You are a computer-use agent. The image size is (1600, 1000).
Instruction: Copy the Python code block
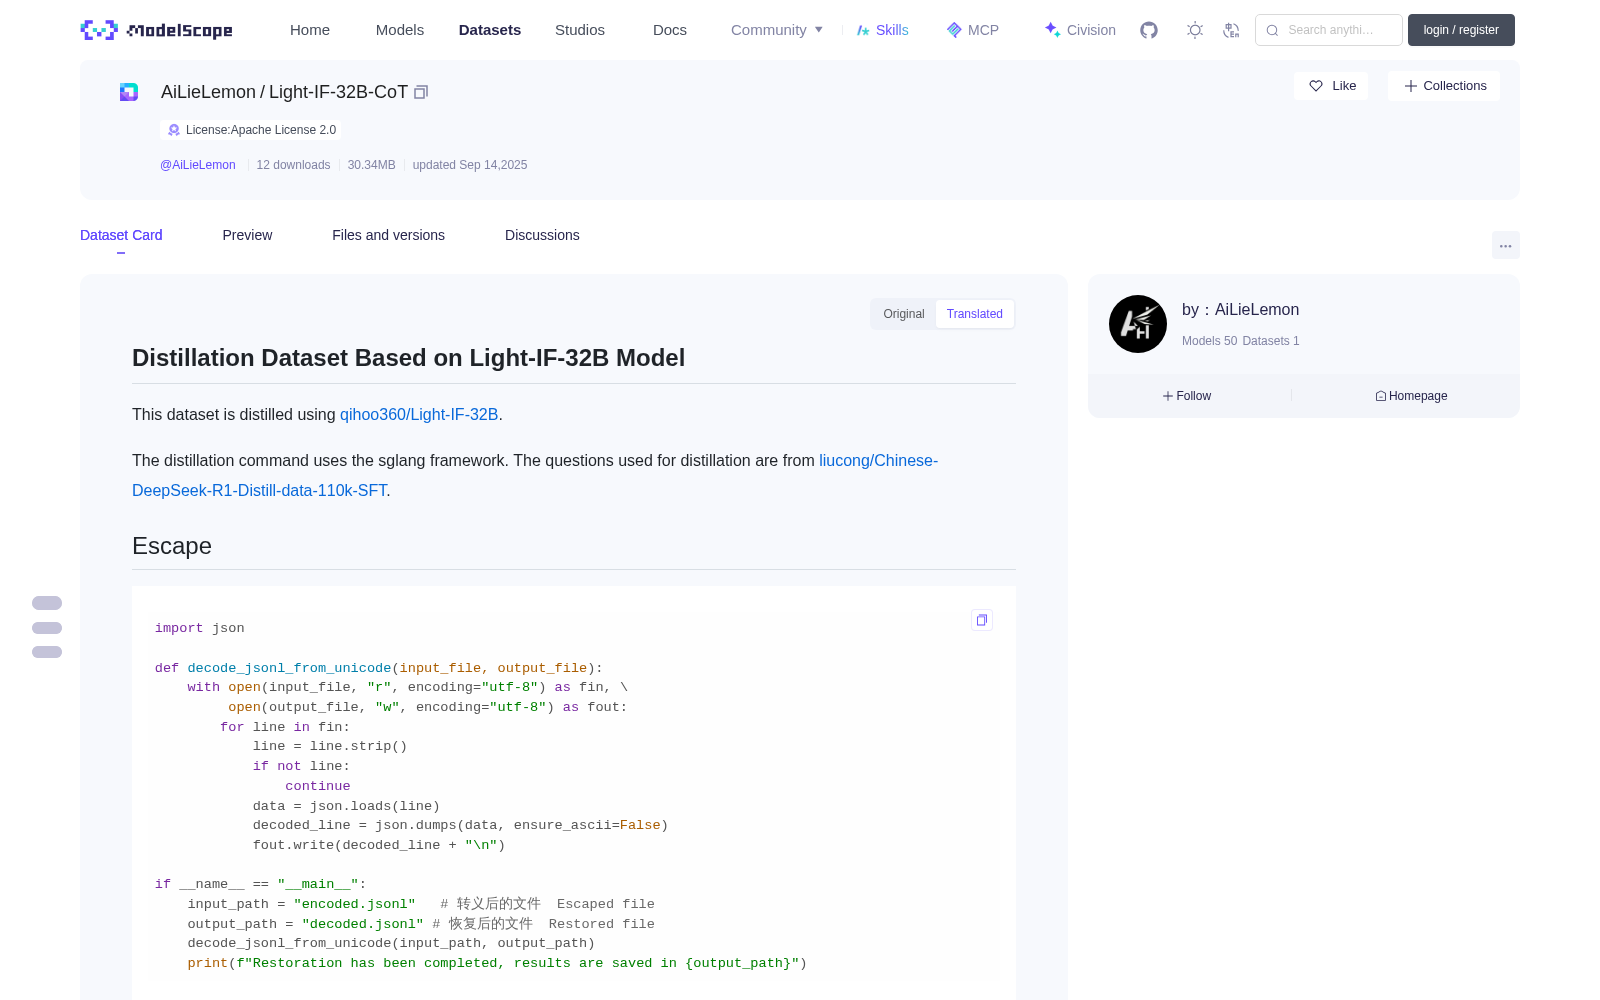(982, 620)
